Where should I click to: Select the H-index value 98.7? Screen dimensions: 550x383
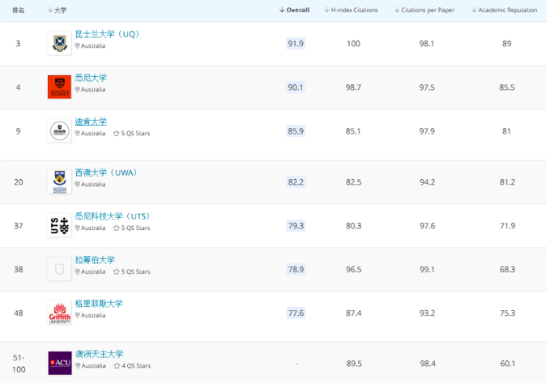pos(354,87)
